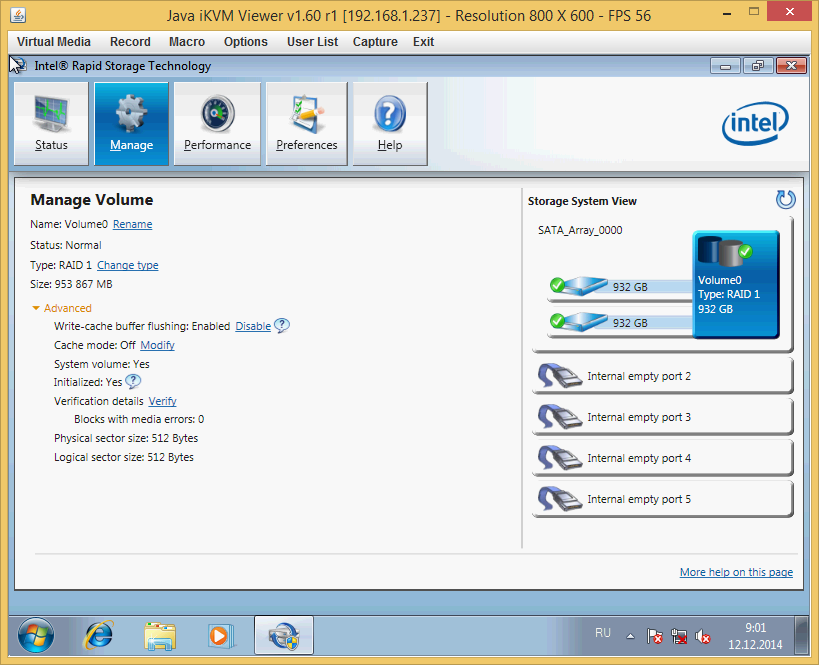
Task: Restore the Intel Rapid Storage window
Action: pos(757,66)
